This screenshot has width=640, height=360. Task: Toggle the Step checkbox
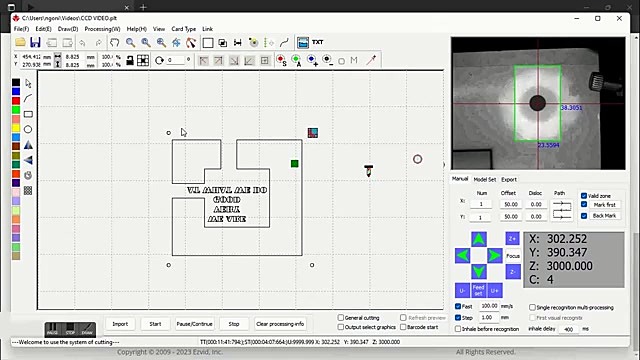[x=458, y=318]
